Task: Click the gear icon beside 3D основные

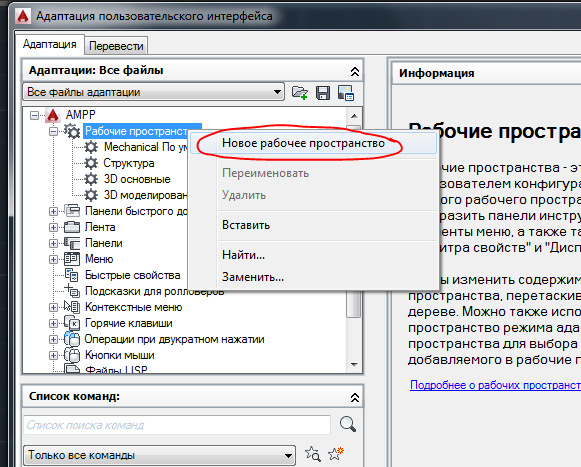Action: [x=91, y=179]
